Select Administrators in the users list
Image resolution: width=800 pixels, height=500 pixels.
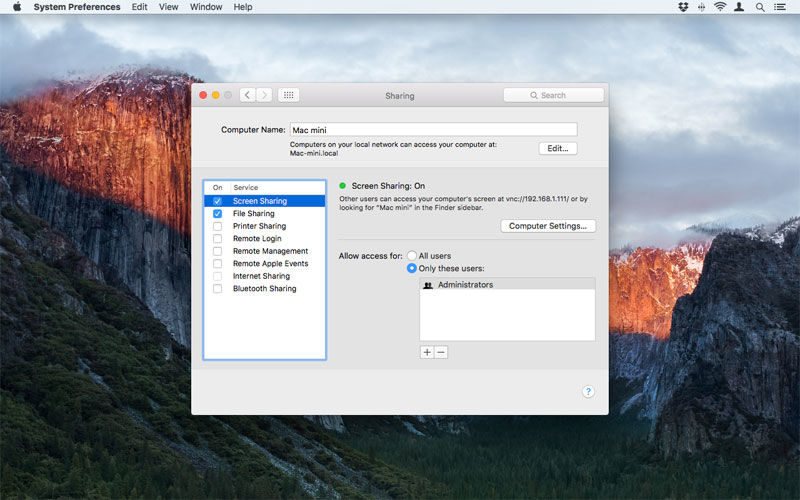pyautogui.click(x=507, y=285)
